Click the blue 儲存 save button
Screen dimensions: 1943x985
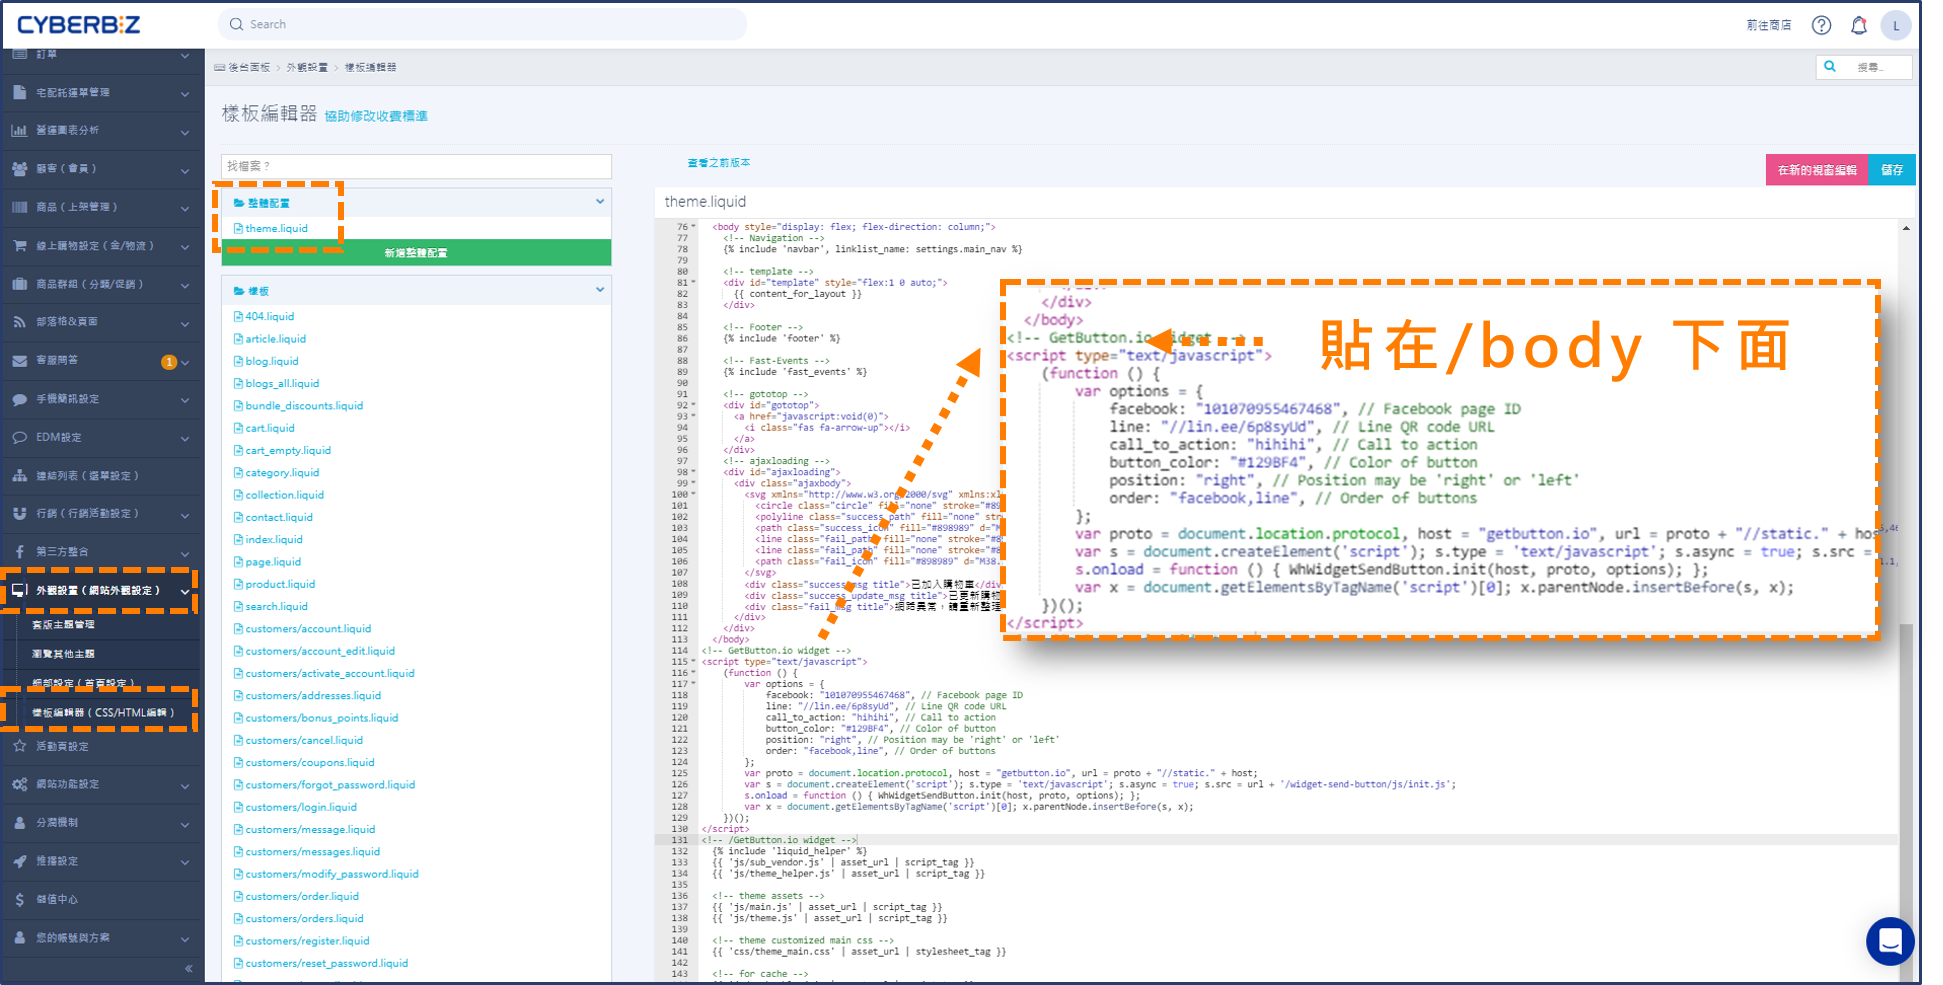coord(1892,170)
